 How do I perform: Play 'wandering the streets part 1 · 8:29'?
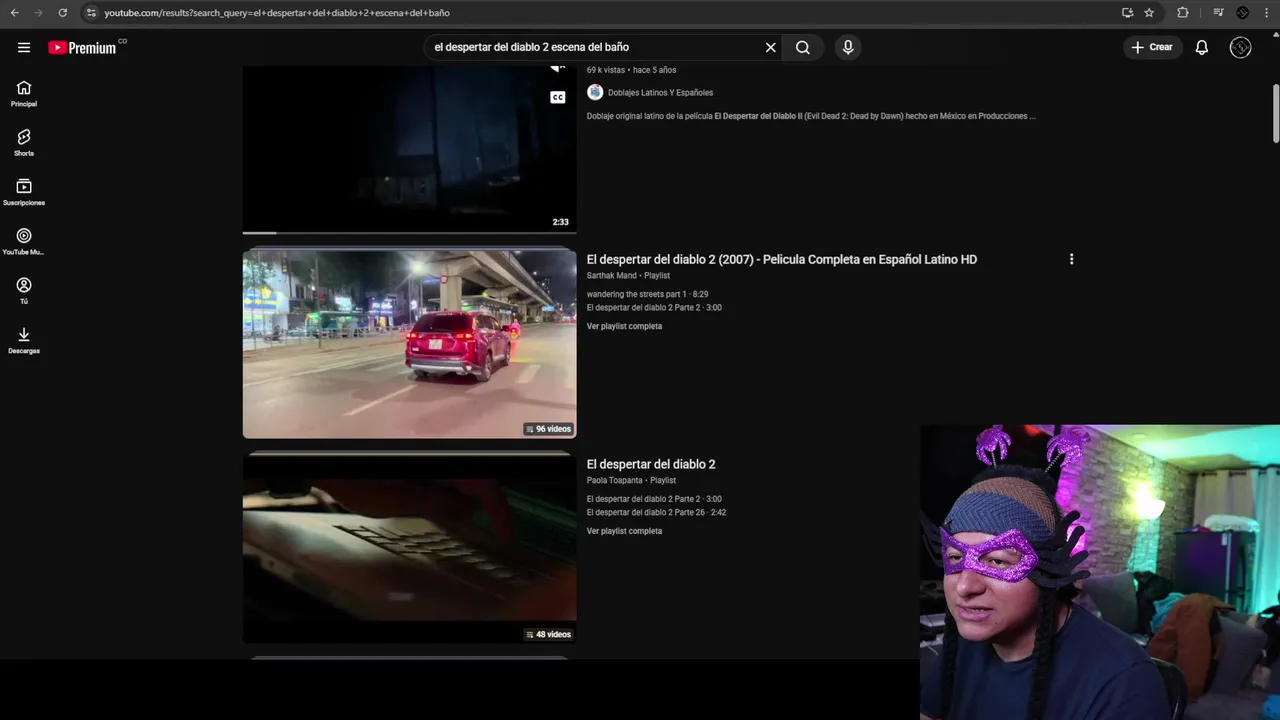coord(647,295)
